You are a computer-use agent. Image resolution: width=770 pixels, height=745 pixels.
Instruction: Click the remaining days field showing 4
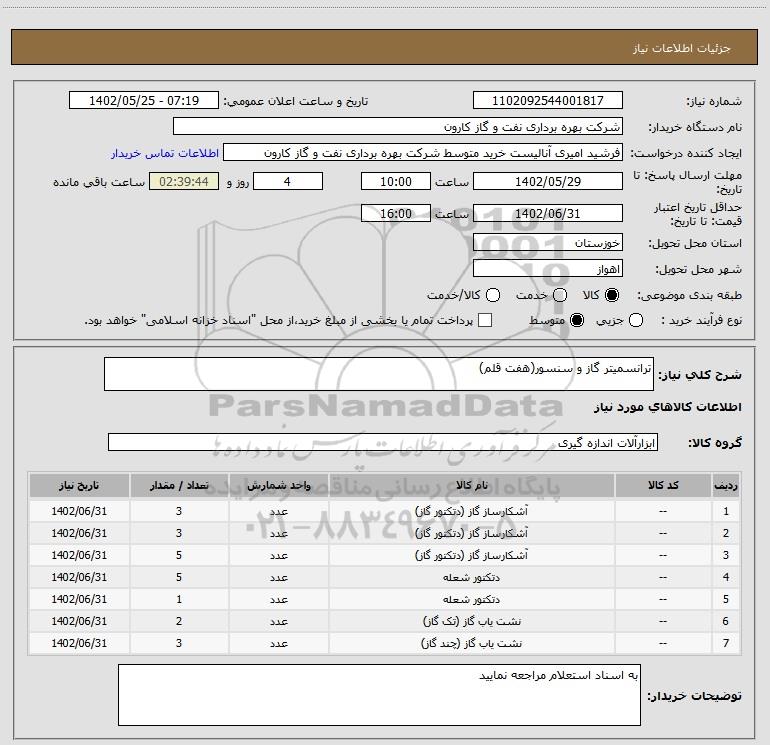(288, 181)
